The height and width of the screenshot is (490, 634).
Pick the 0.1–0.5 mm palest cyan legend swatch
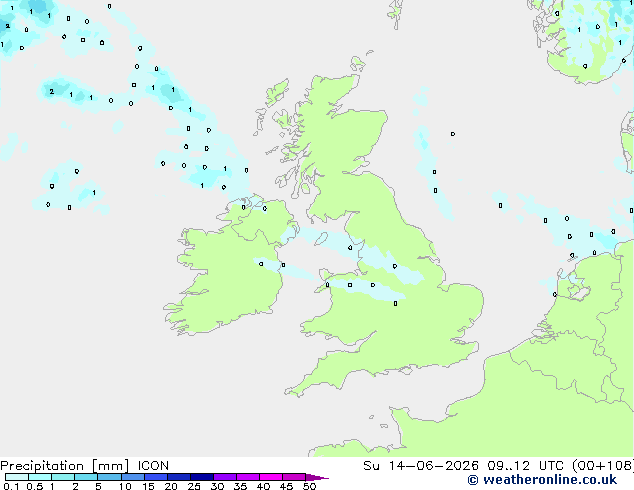tap(17, 477)
